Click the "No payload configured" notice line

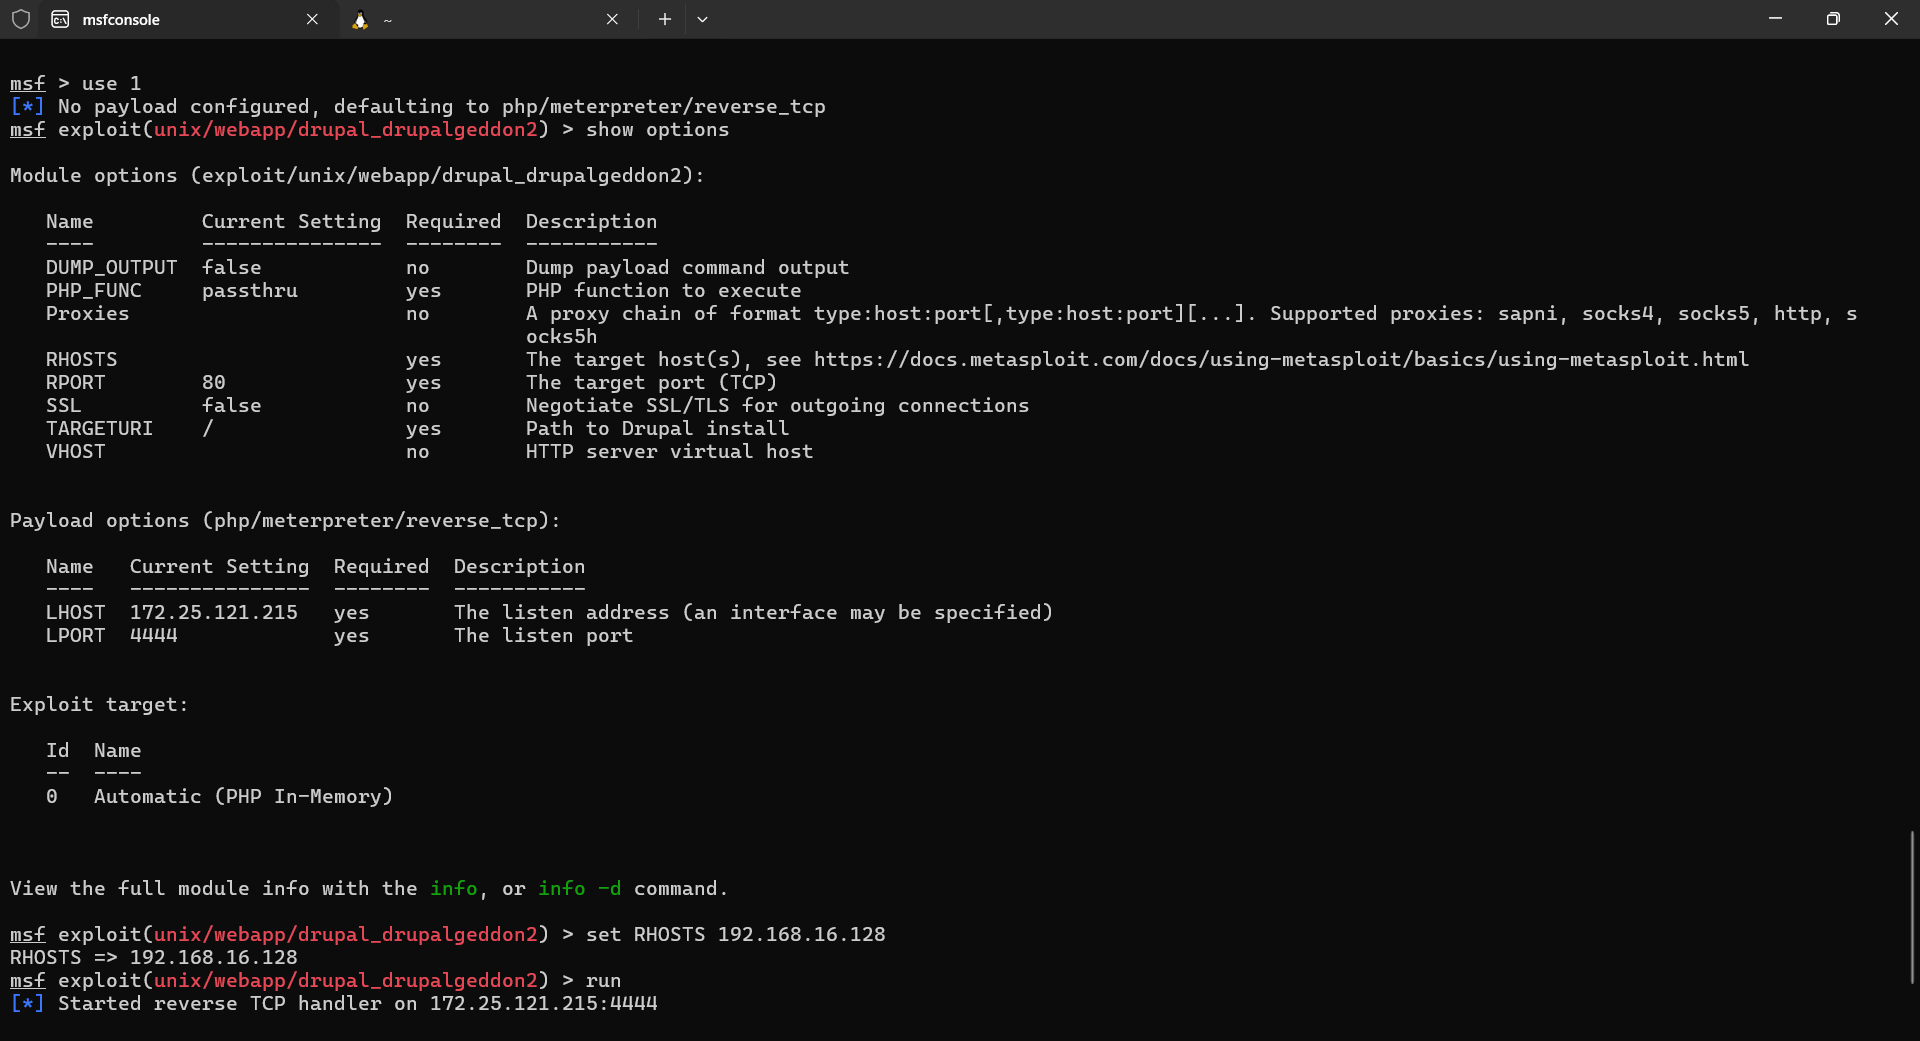[x=418, y=106]
